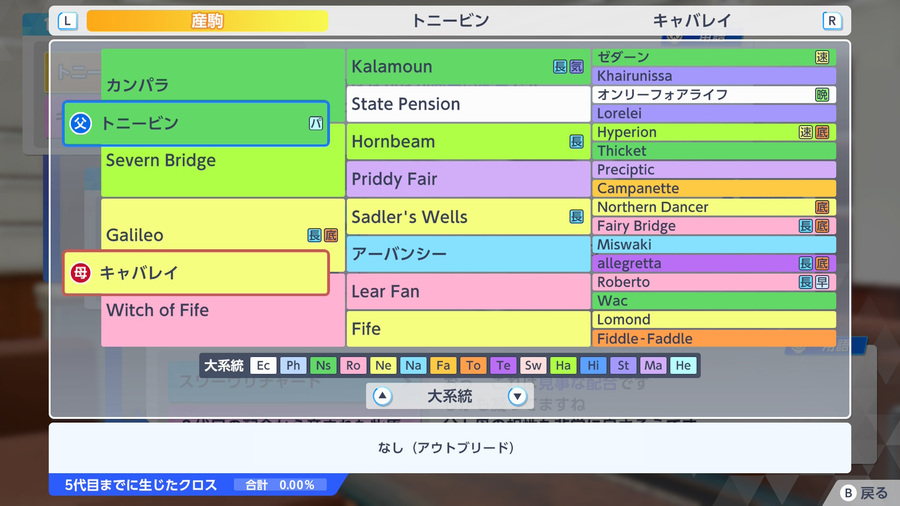
Task: Select the Fiddle-Faddle ancestor row
Action: pos(714,338)
